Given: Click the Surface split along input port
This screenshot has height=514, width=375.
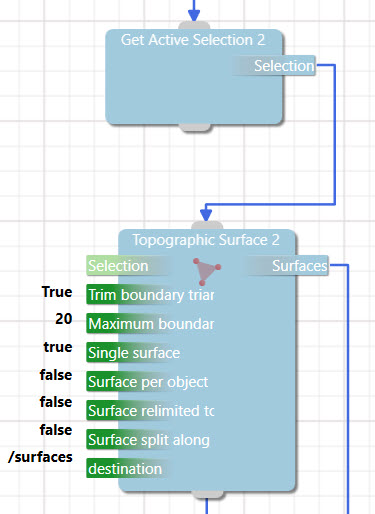Looking at the screenshot, I should coord(149,440).
